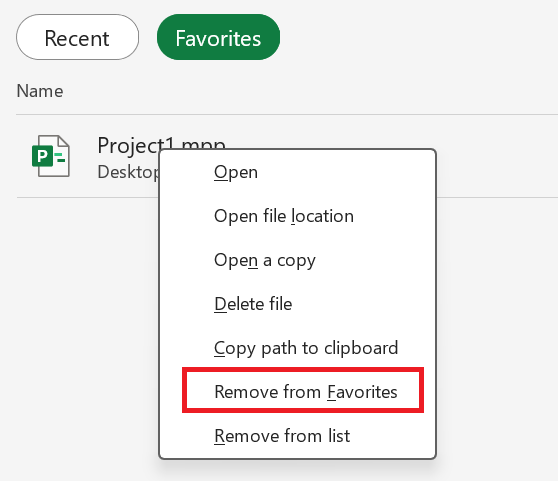Choose Open a copy in context menu
This screenshot has width=558, height=481.
tap(264, 260)
